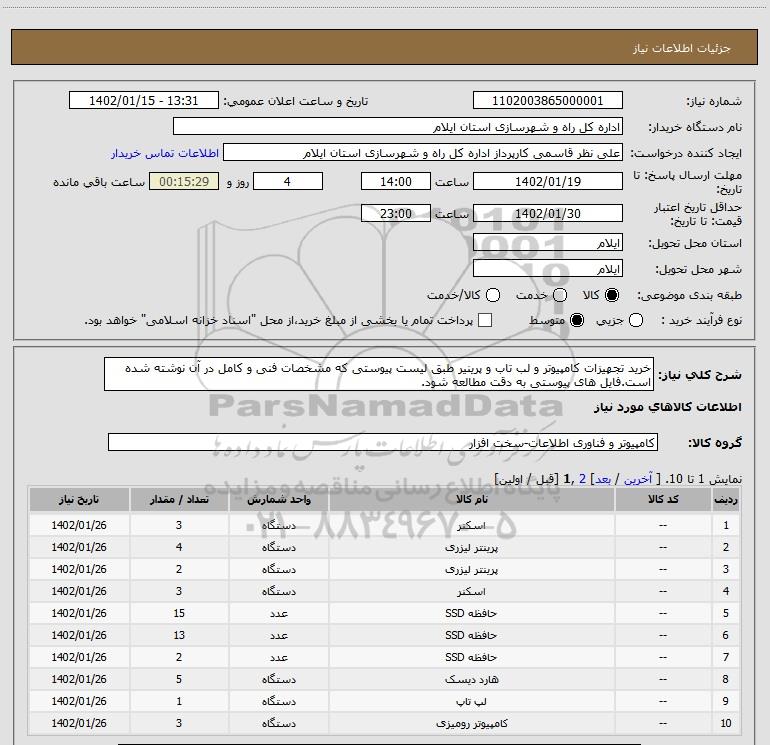Select اسکنر in row 4
Viewport: 770px width, 745px height.
point(471,591)
